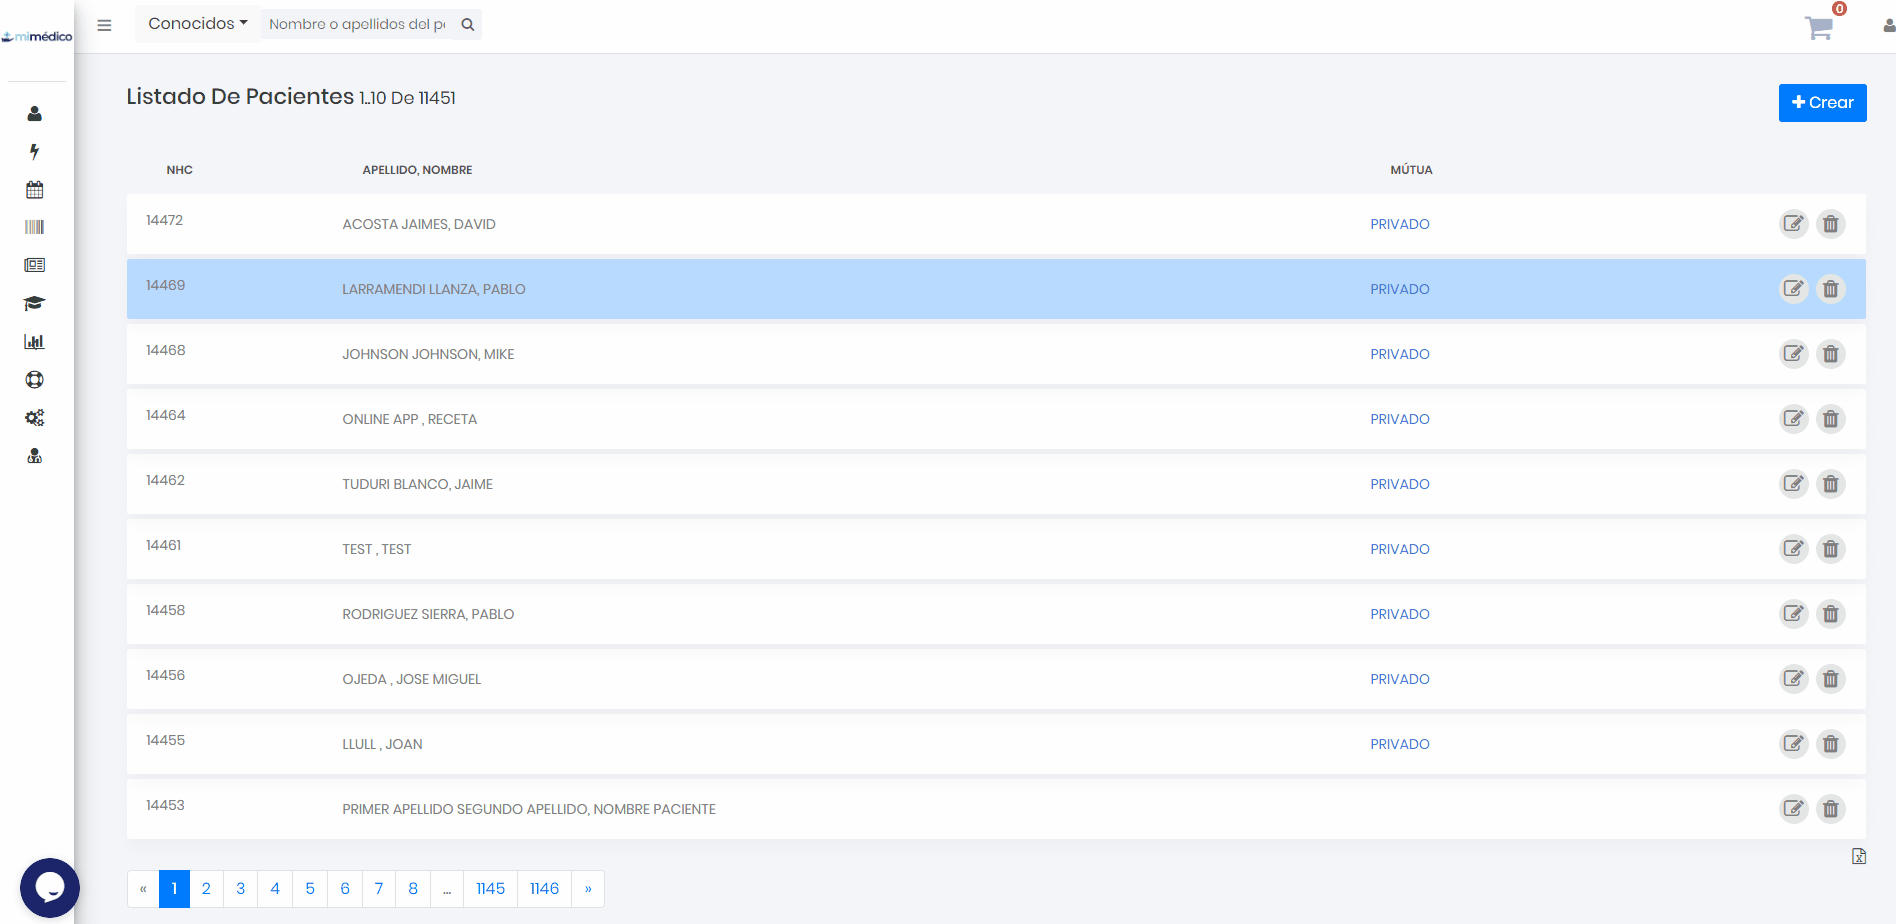1896x924 pixels.
Task: Edit patient ACOSTA JAIMES, DAVID
Action: (1794, 224)
